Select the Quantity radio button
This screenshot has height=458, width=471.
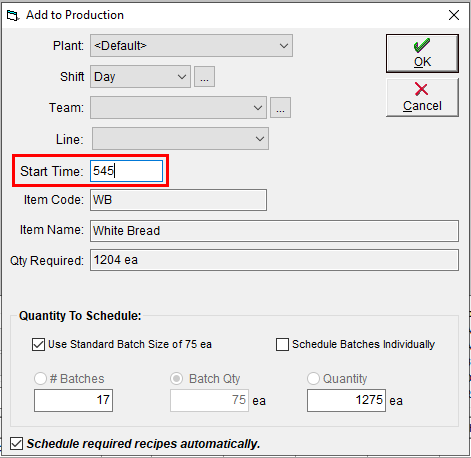[x=313, y=379]
